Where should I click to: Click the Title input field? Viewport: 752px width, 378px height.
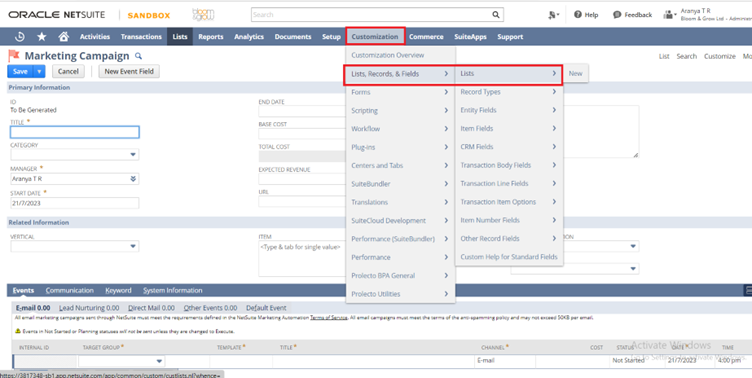click(x=75, y=132)
